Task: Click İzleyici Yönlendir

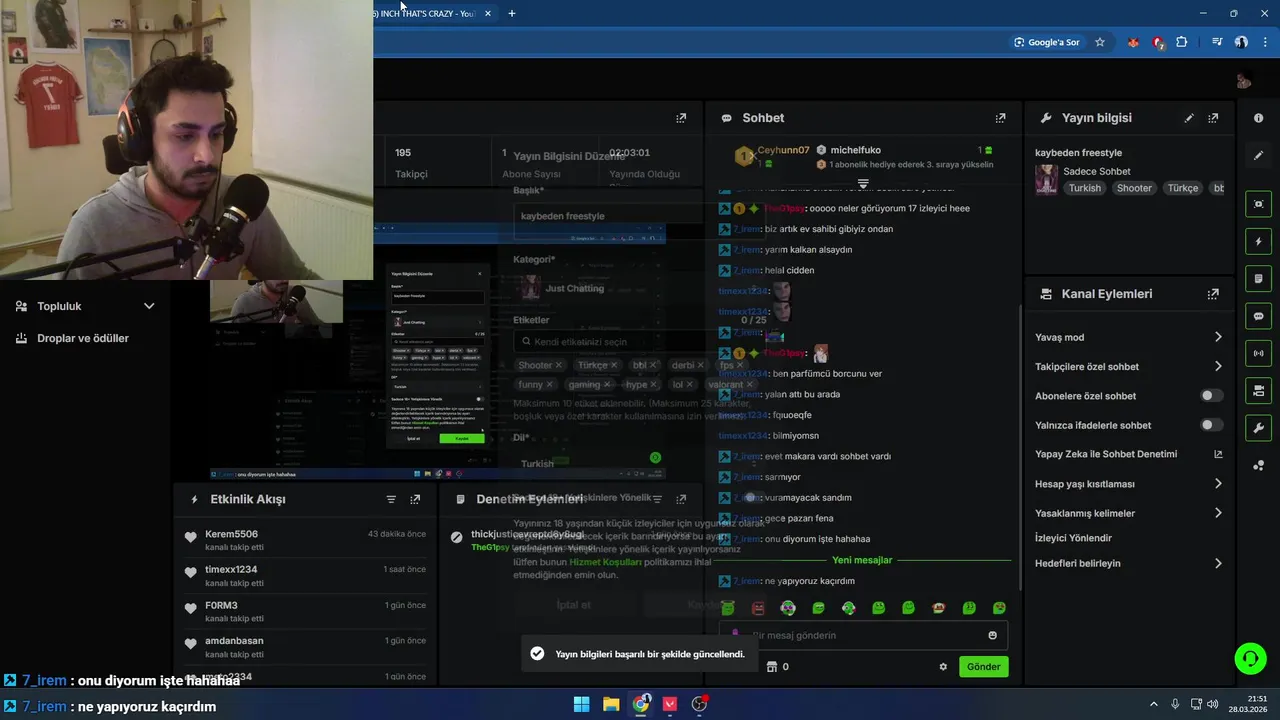Action: (x=1073, y=538)
